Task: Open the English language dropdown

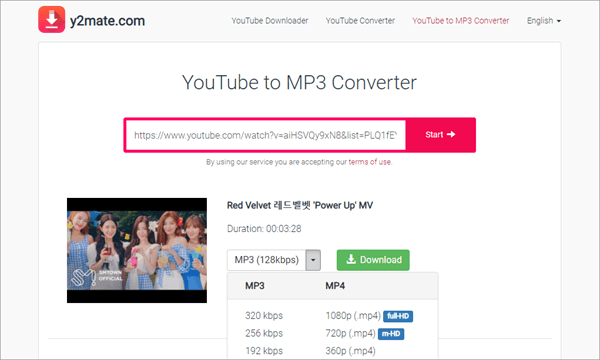Action: pyautogui.click(x=544, y=21)
